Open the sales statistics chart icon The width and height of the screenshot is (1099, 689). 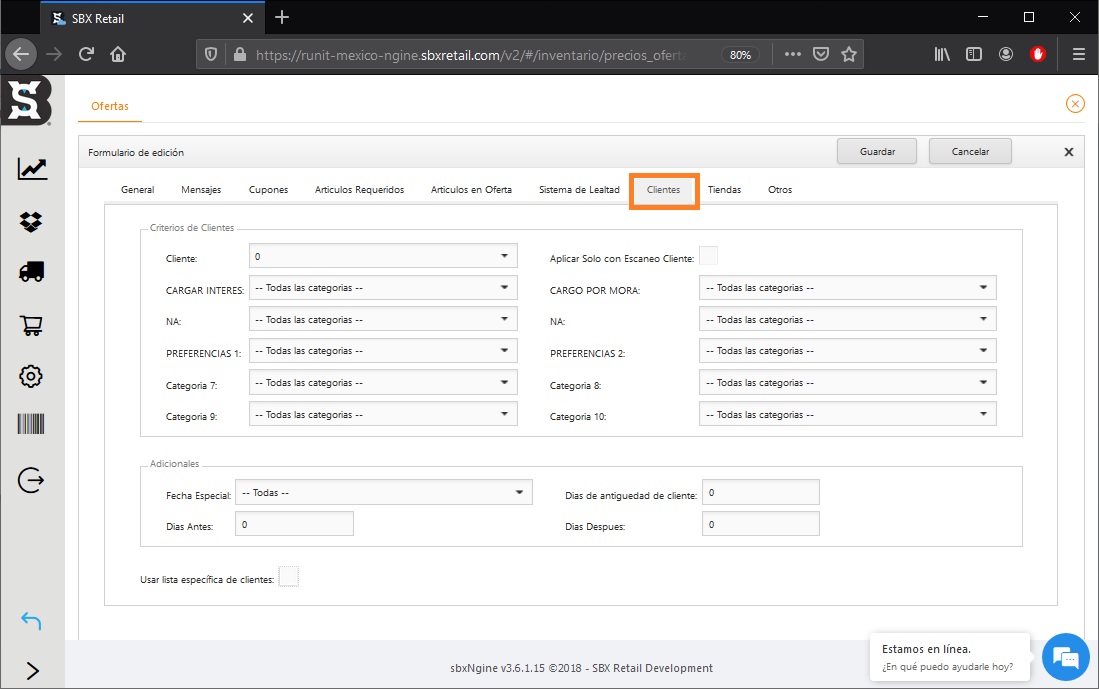(32, 169)
